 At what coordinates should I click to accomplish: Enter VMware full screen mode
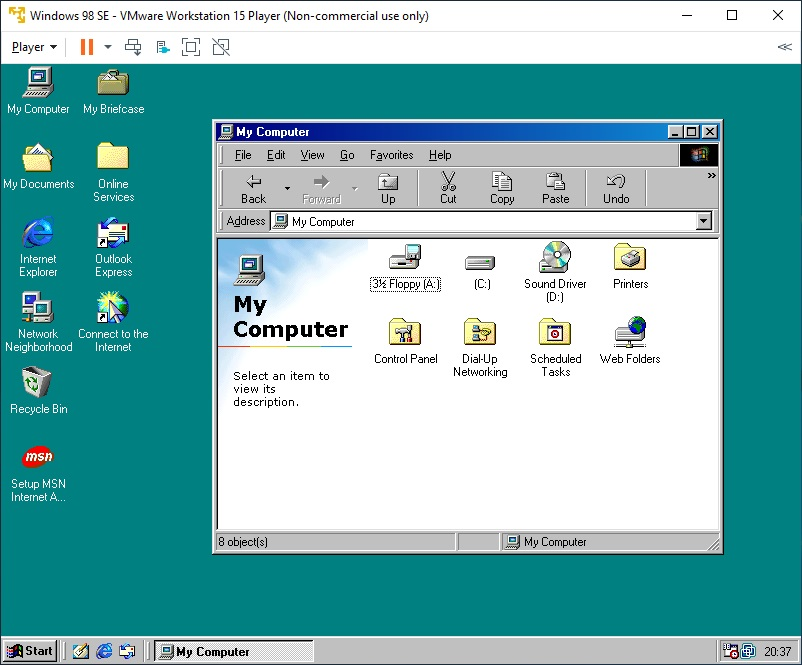191,47
